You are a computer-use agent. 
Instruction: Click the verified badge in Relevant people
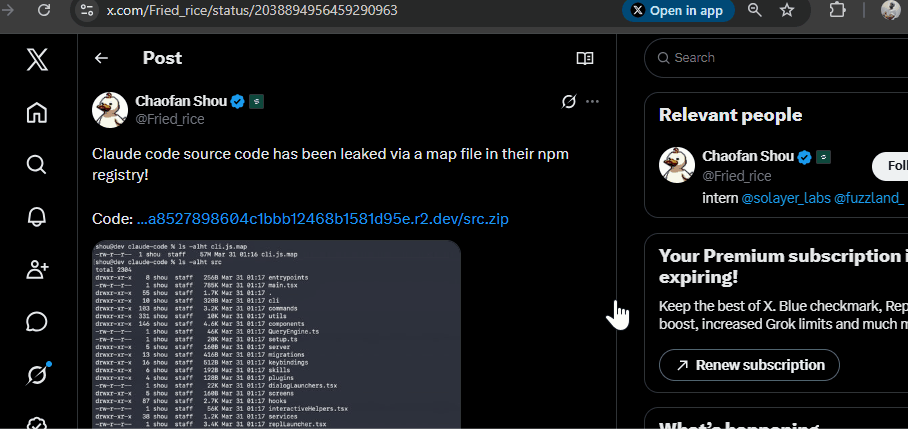pyautogui.click(x=804, y=157)
